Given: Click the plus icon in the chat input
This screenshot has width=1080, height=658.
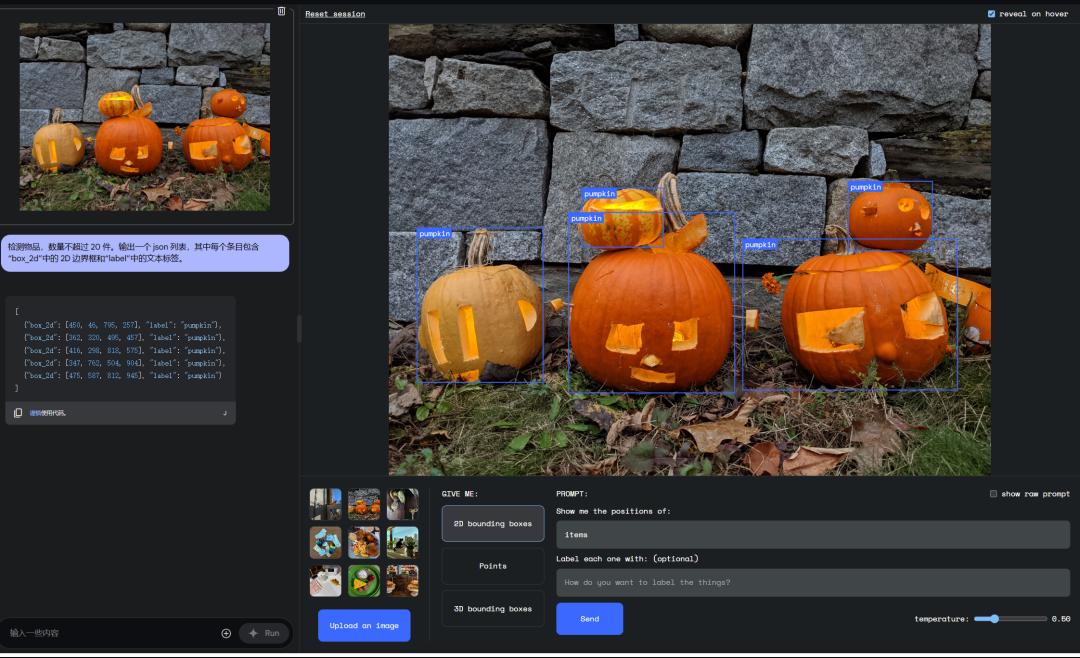Looking at the screenshot, I should click(x=226, y=633).
